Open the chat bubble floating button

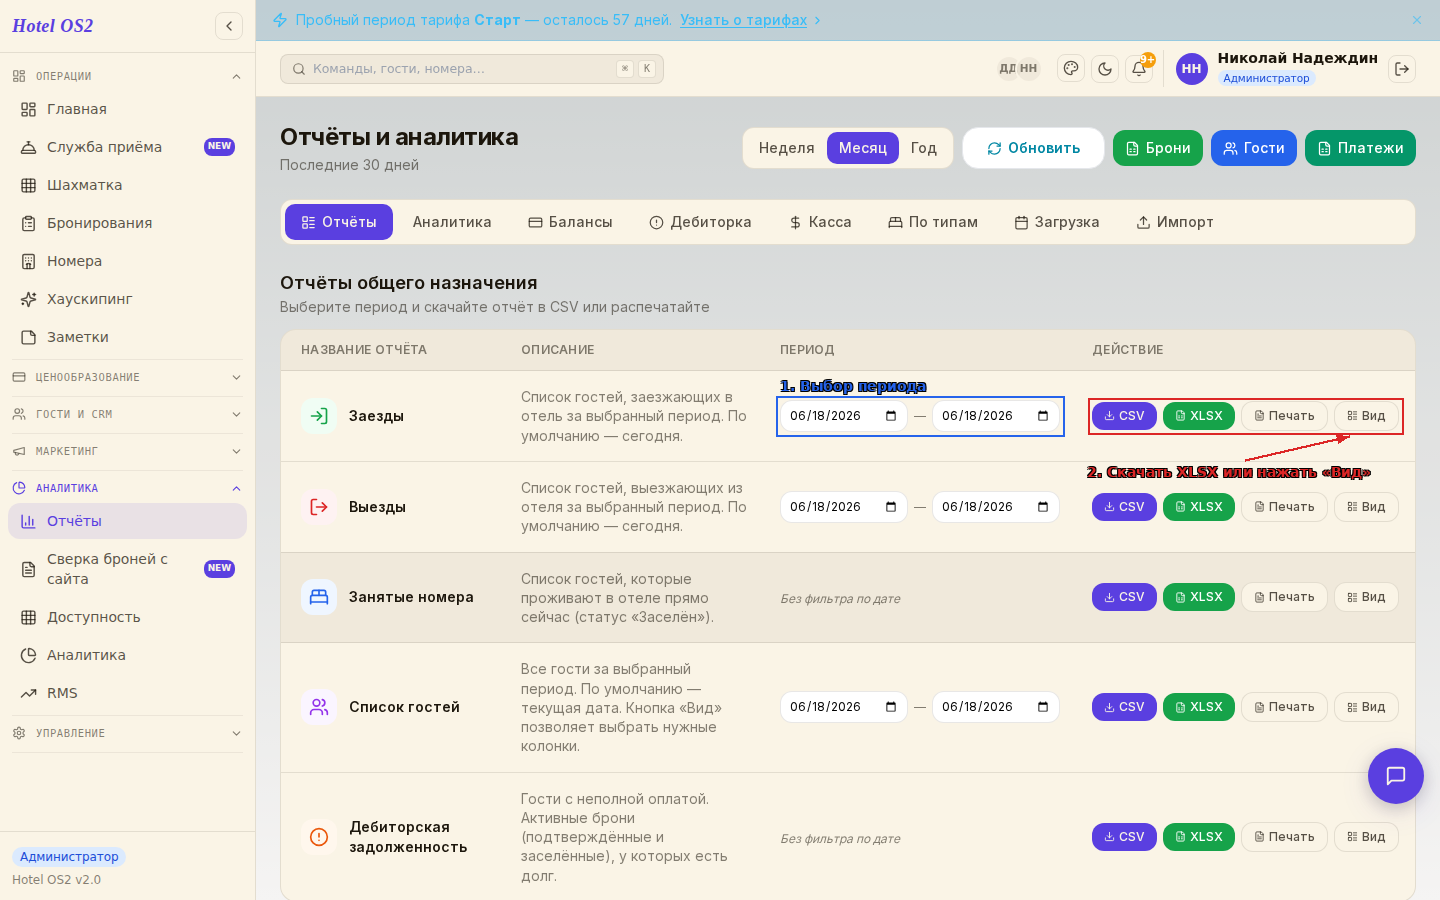[1396, 776]
